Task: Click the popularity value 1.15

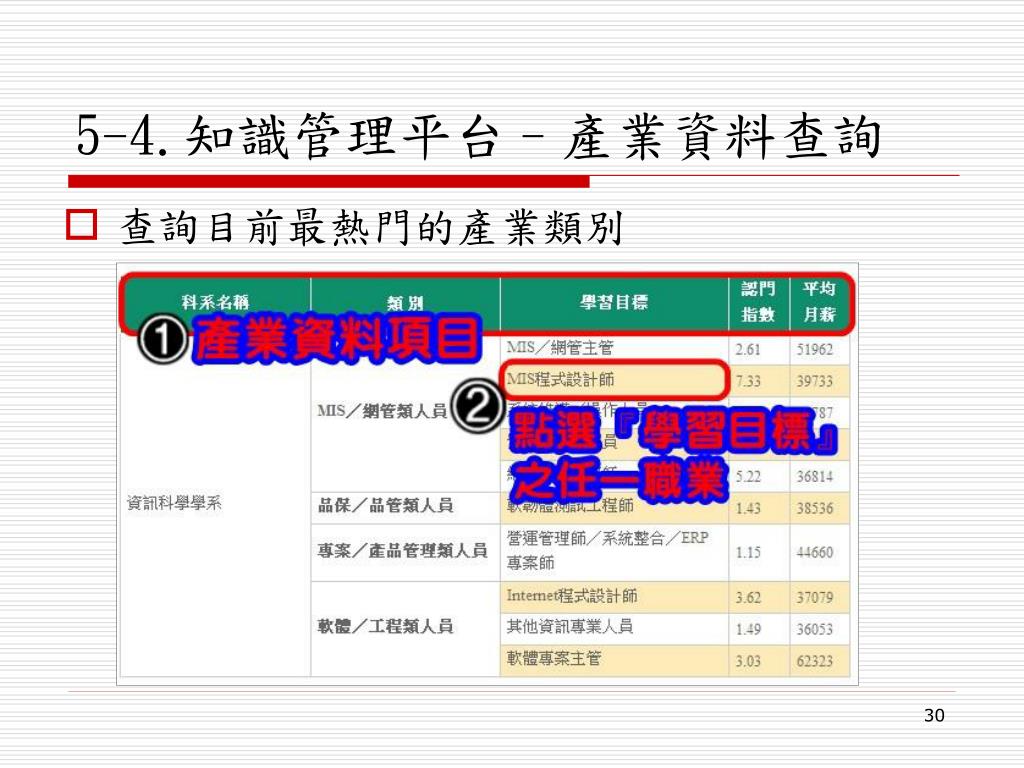Action: click(x=748, y=552)
